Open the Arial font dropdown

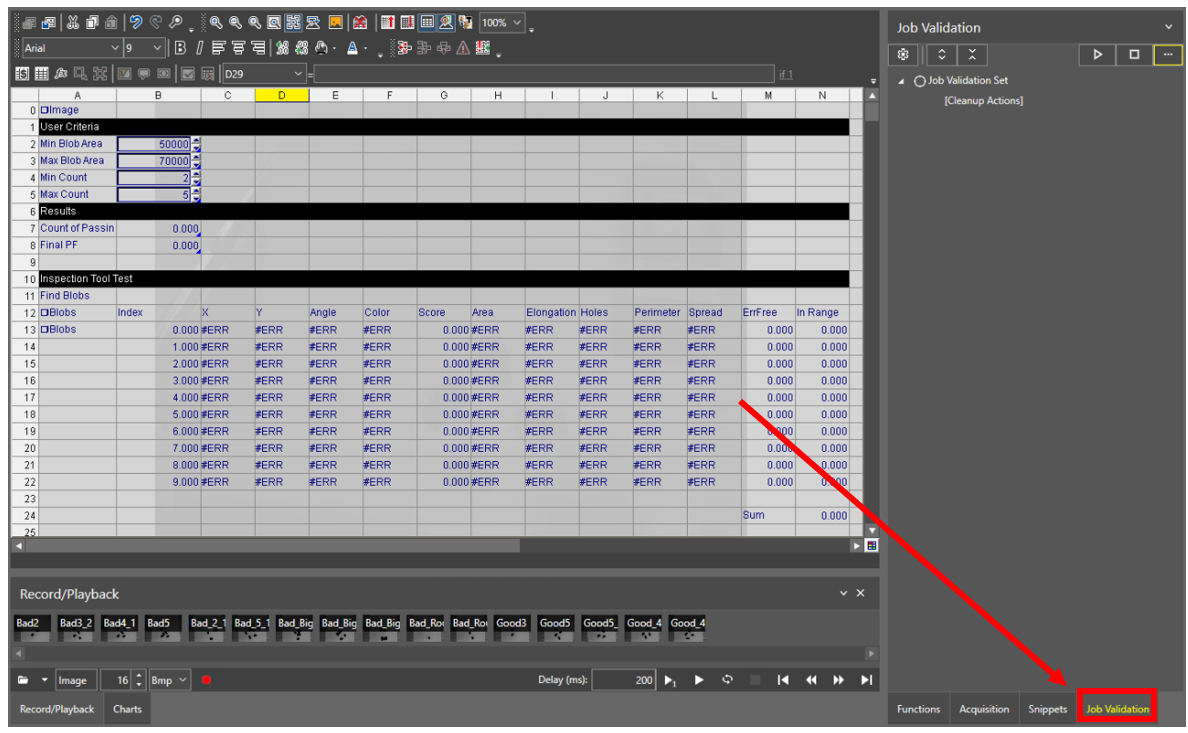[x=114, y=48]
